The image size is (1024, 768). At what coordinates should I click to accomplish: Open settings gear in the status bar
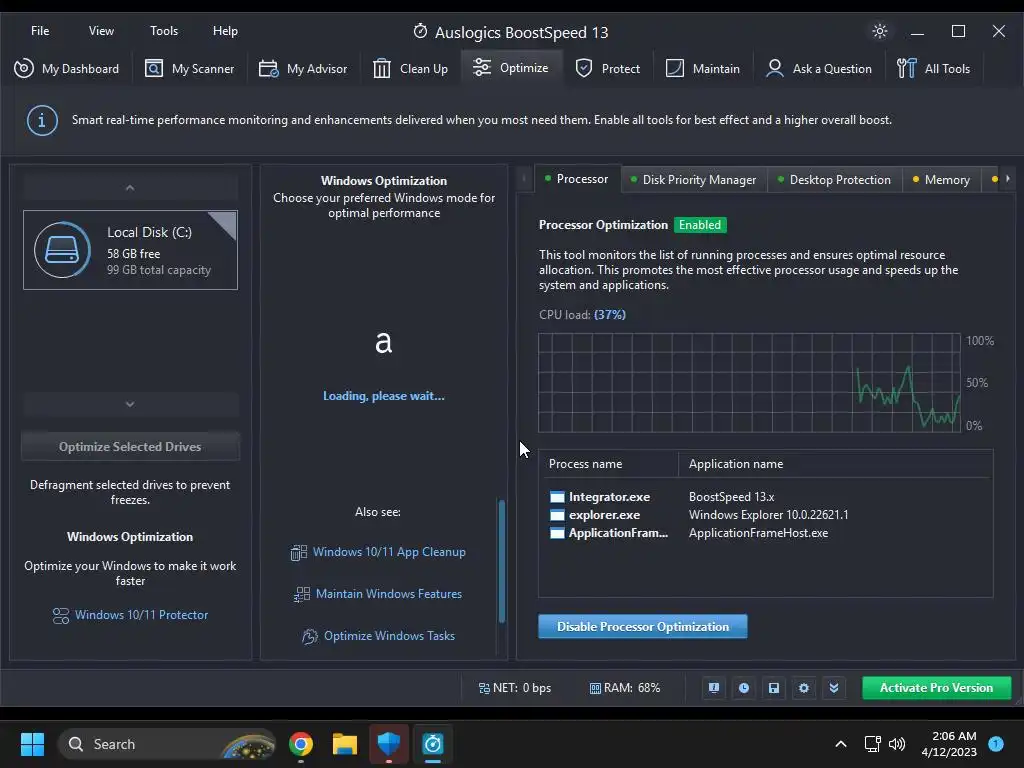pos(804,688)
